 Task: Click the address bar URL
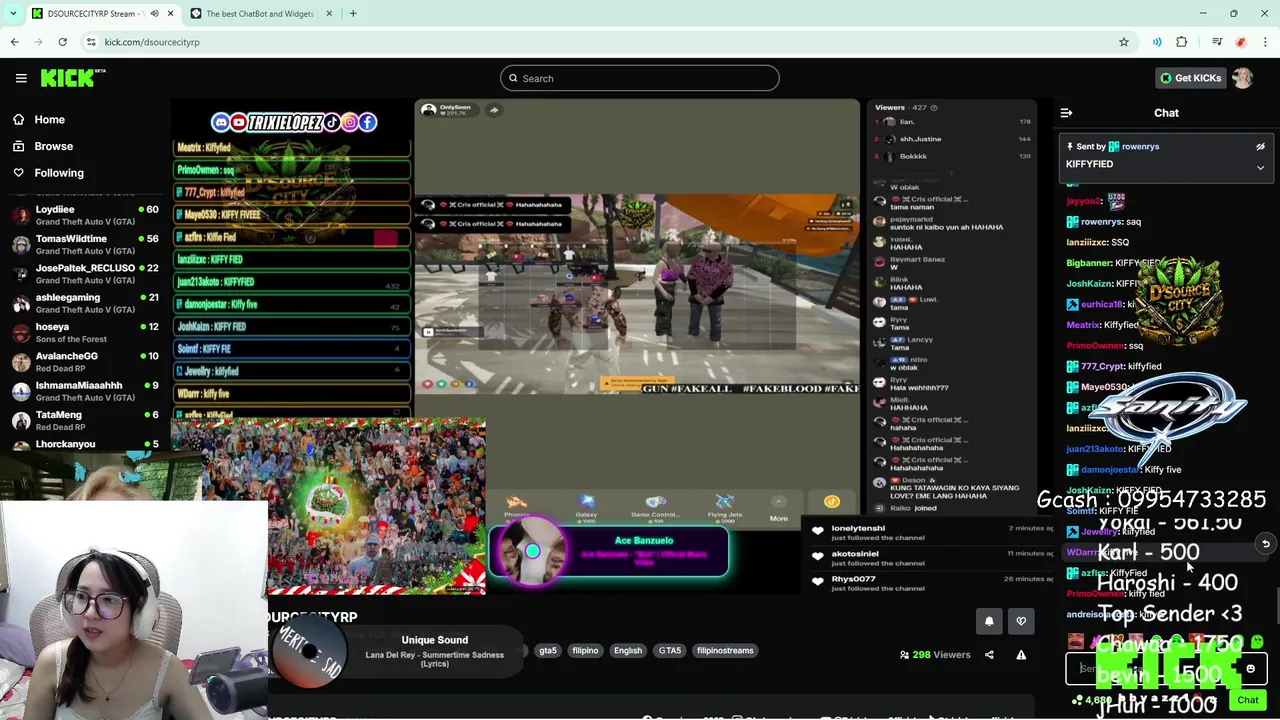click(152, 42)
